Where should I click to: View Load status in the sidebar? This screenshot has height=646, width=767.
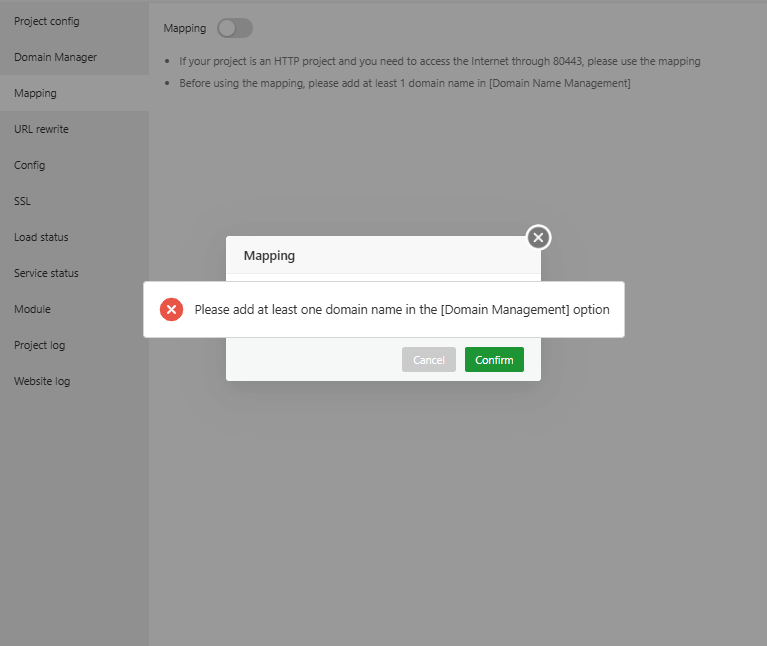[74, 237]
